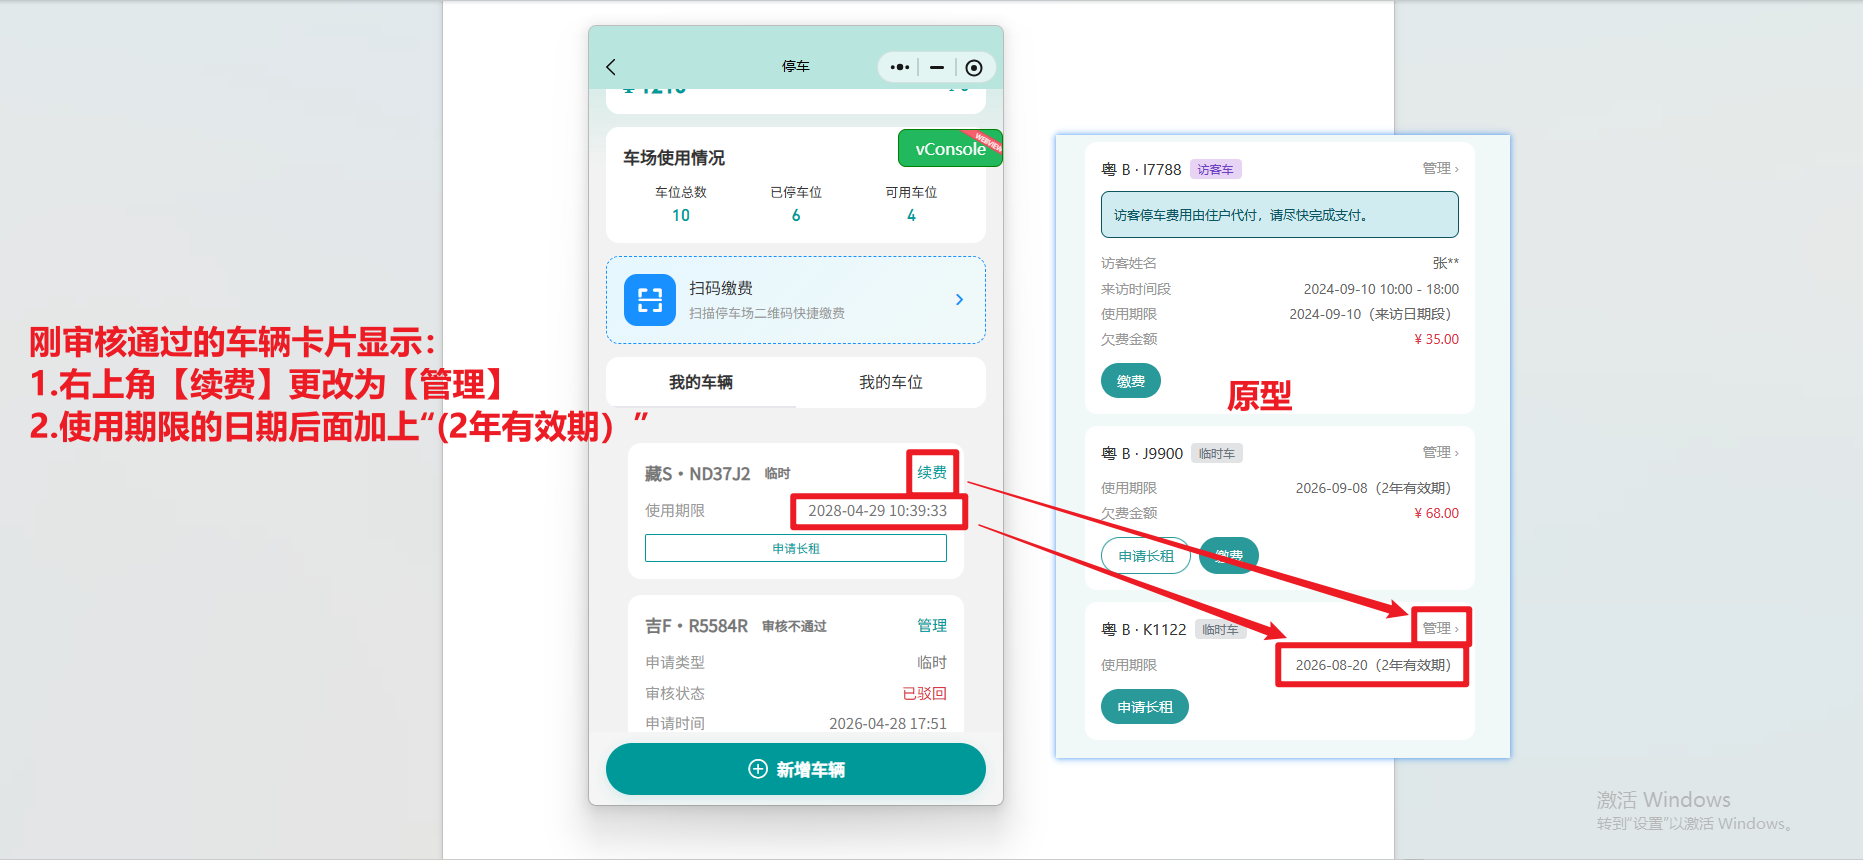This screenshot has height=860, width=1863.
Task: Click the date 2026-08-20 (2年有效期)
Action: (x=1373, y=665)
